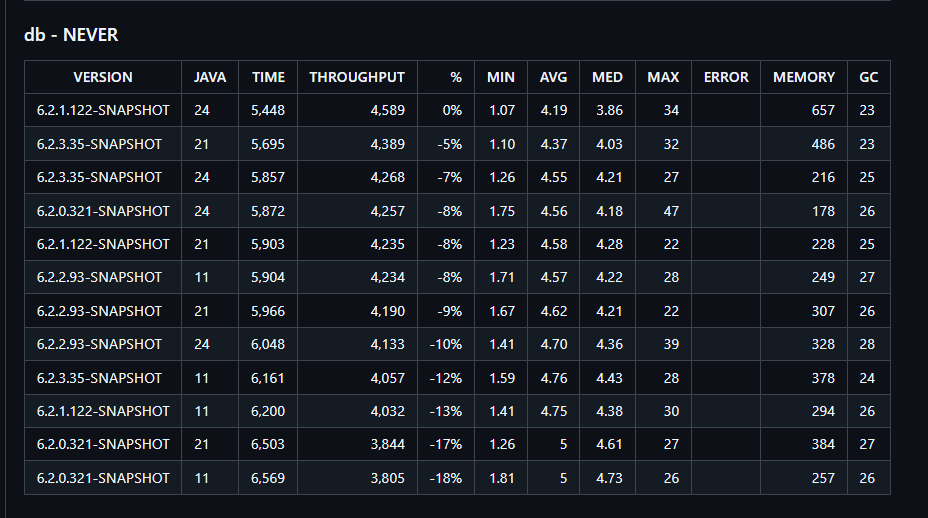Select the throughput value 4,133

(x=387, y=344)
